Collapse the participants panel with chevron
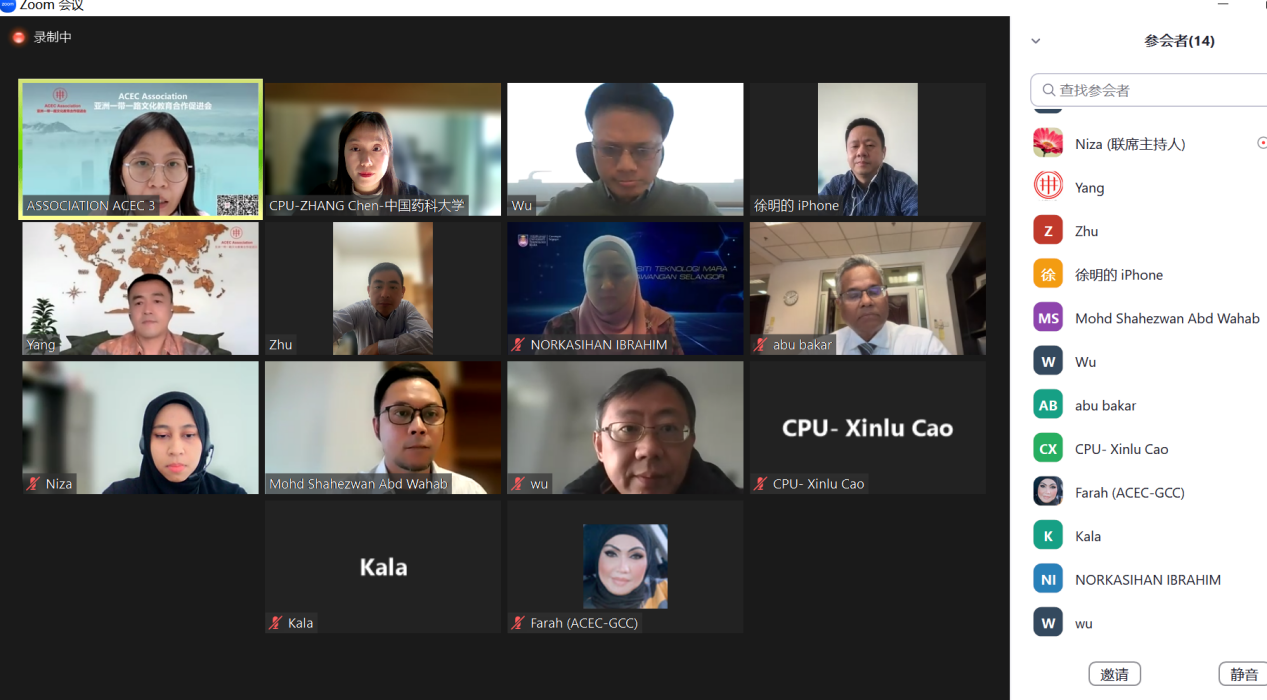Screen dimensions: 1267x700 [x=1036, y=41]
